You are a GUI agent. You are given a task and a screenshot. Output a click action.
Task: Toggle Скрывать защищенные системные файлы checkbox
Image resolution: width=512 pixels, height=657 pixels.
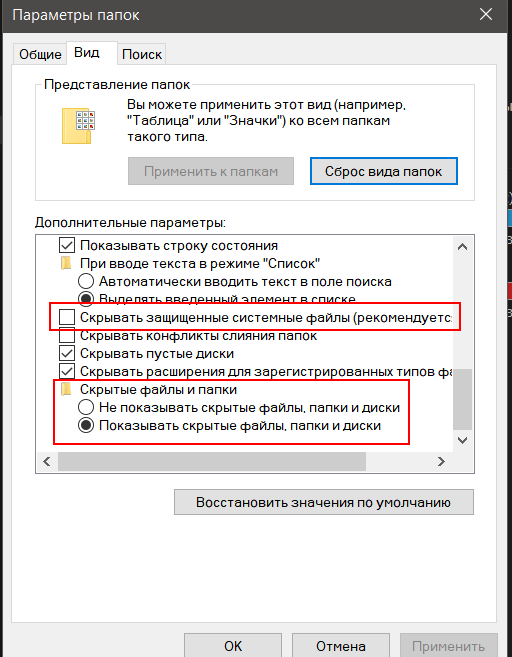(67, 318)
